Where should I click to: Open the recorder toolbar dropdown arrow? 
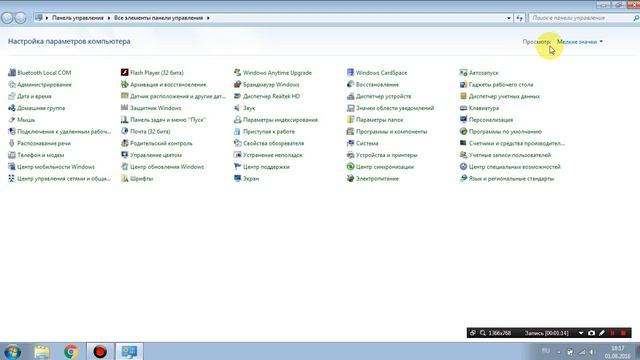click(581, 333)
